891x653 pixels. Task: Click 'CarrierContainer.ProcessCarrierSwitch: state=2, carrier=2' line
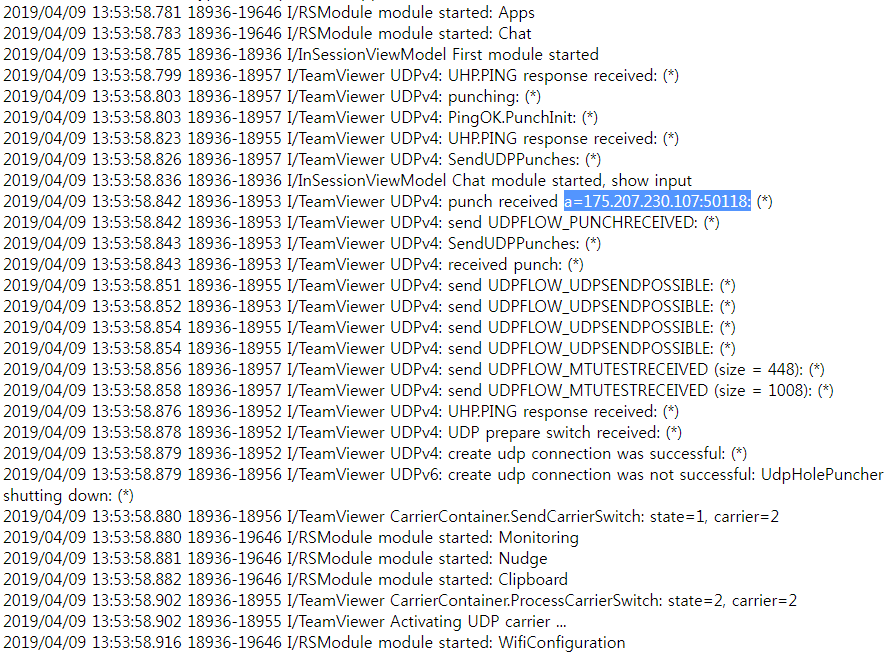400,601
